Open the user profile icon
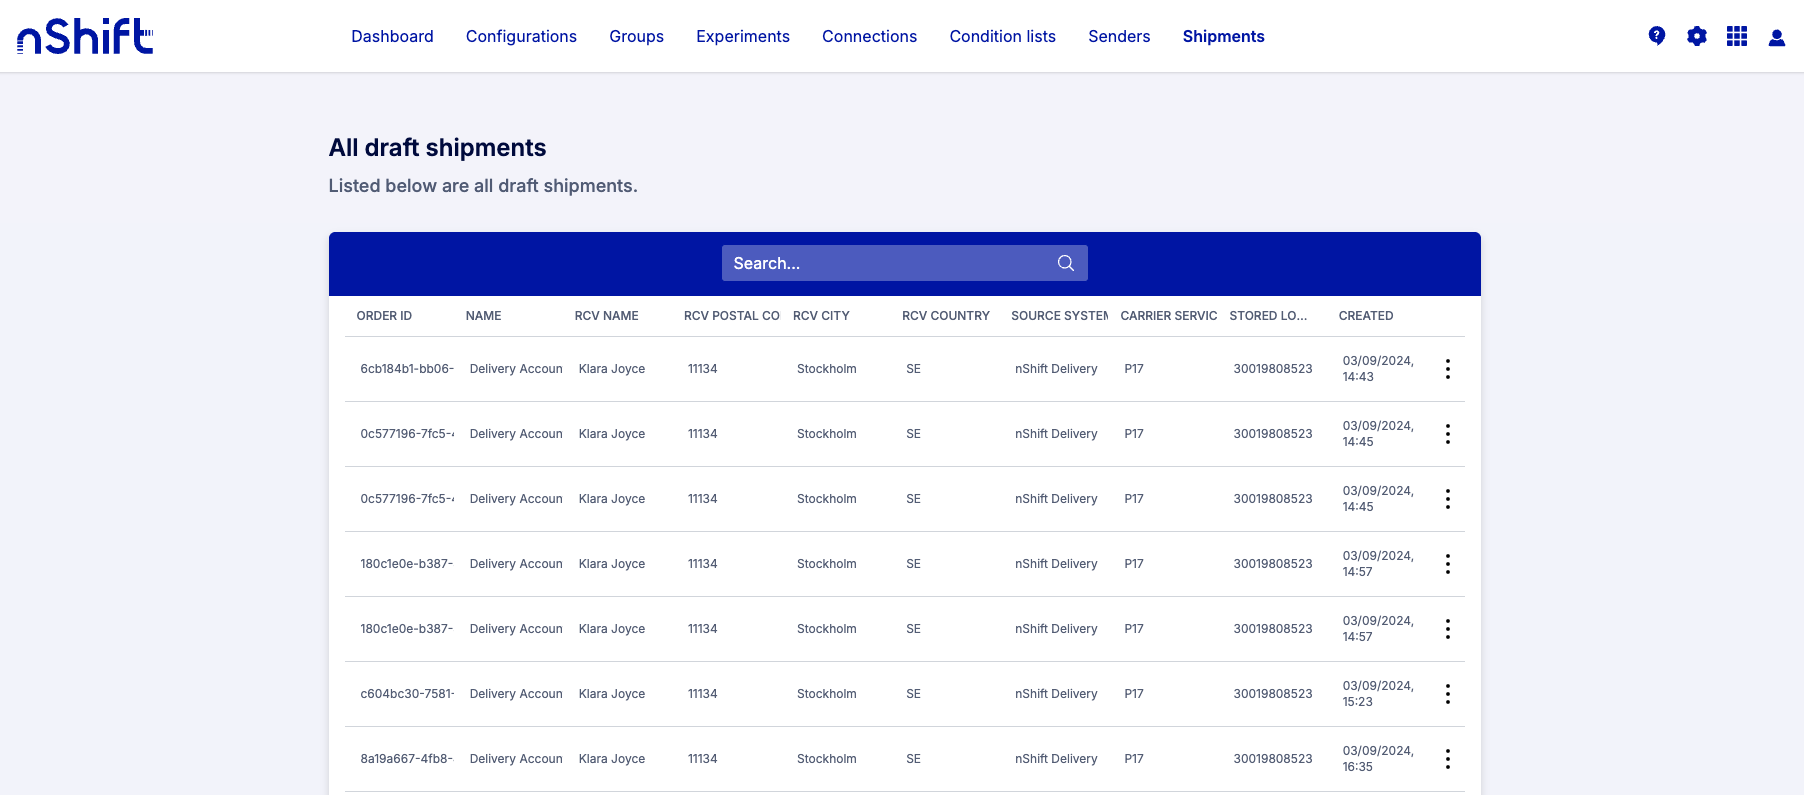The height and width of the screenshot is (795, 1804). 1776,37
